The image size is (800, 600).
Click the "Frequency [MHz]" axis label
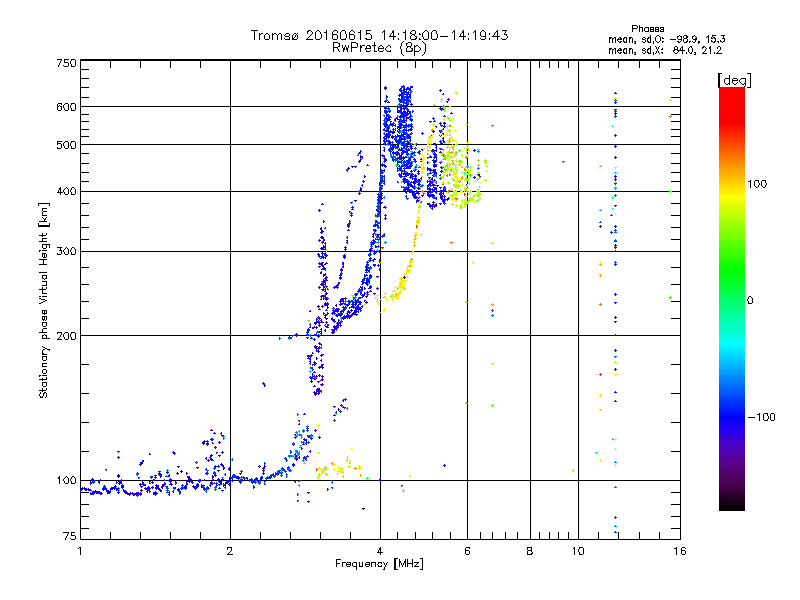pyautogui.click(x=379, y=564)
